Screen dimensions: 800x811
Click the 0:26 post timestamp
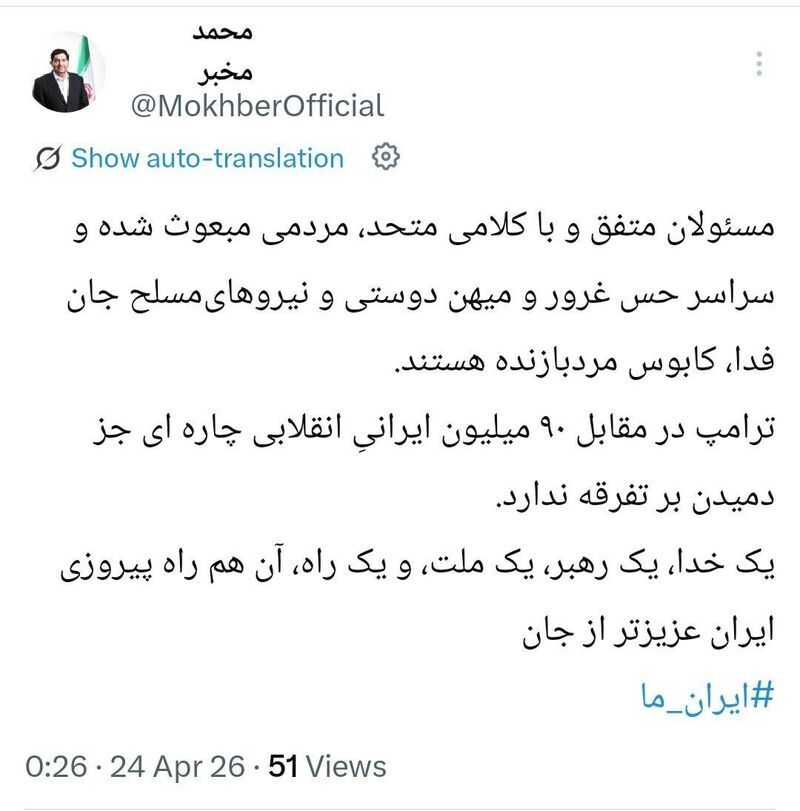[56, 766]
